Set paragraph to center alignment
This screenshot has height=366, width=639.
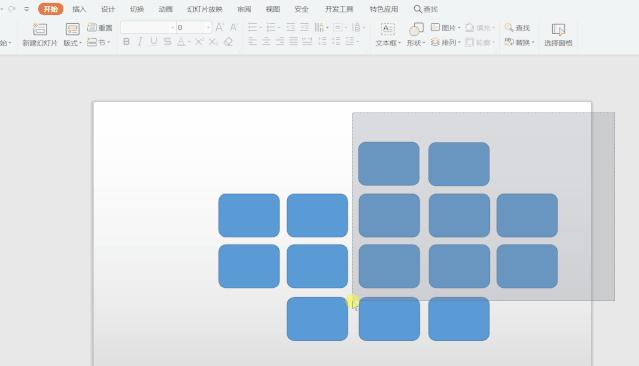point(267,42)
